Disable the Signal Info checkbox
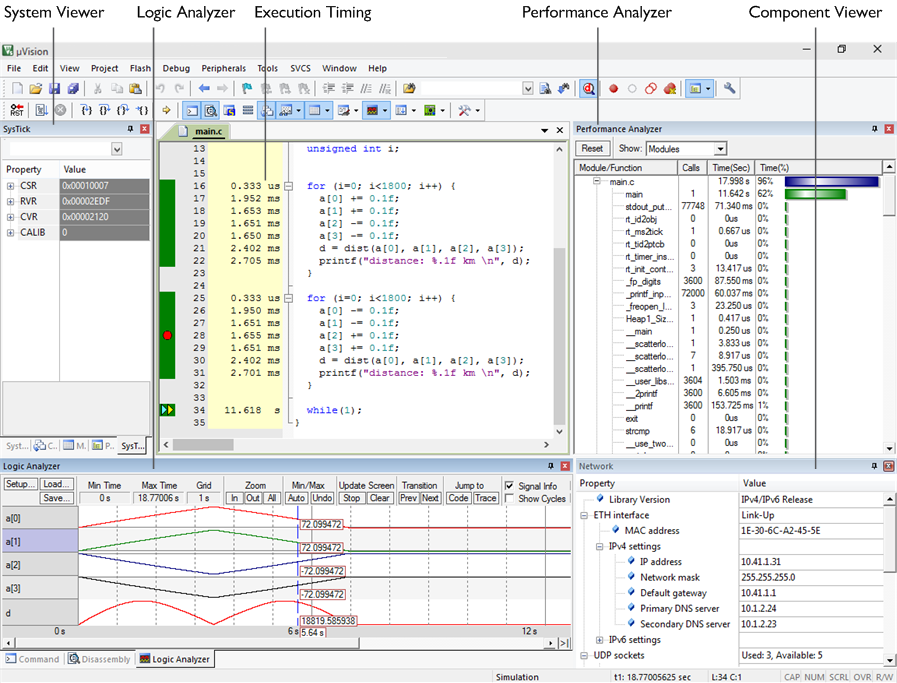Image resolution: width=897 pixels, height=683 pixels. click(x=511, y=486)
